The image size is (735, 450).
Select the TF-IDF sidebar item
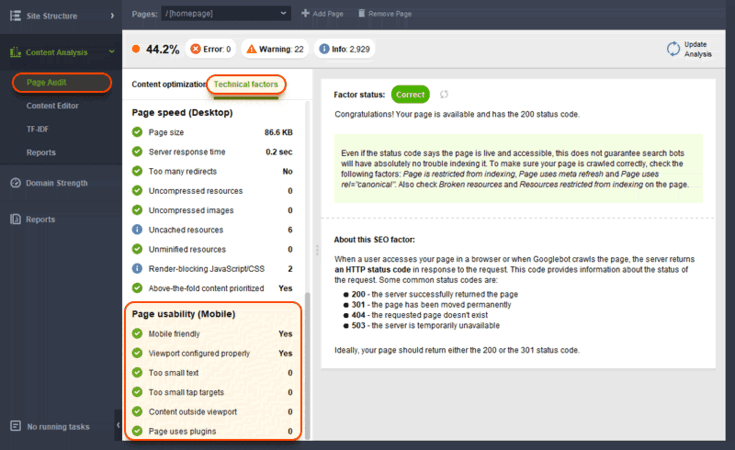(x=40, y=129)
